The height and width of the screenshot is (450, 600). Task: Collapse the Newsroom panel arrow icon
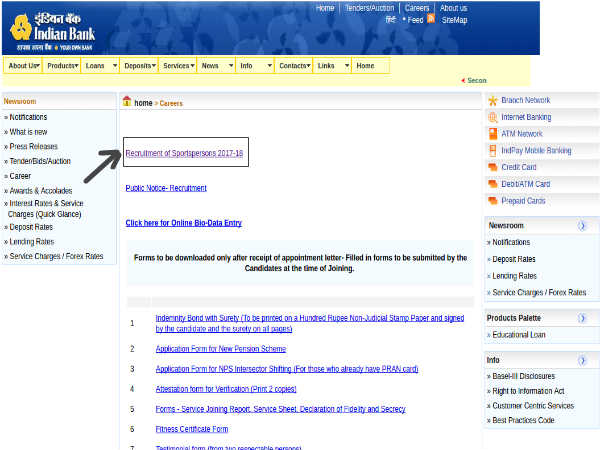pyautogui.click(x=582, y=226)
